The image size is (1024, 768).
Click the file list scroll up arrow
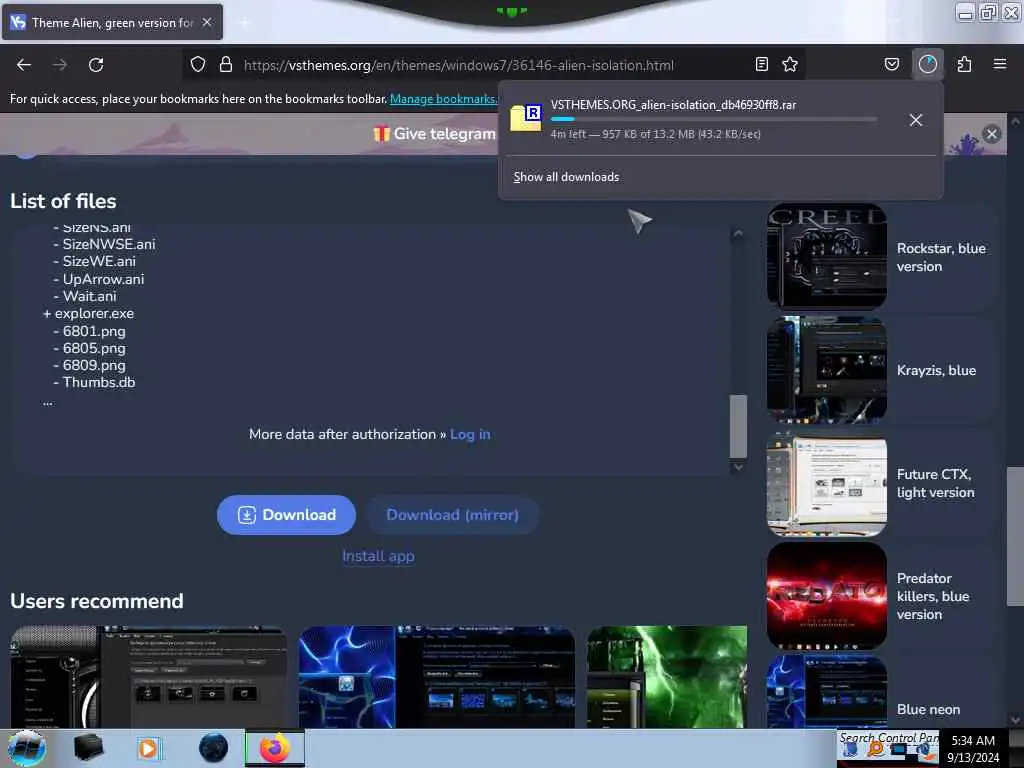738,233
